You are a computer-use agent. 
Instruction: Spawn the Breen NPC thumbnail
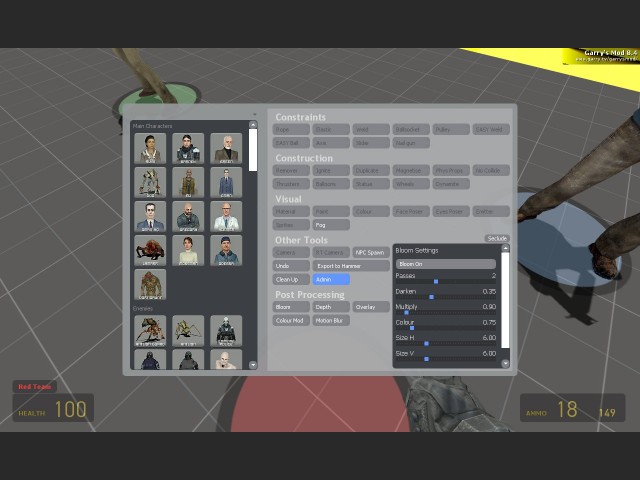click(x=226, y=149)
